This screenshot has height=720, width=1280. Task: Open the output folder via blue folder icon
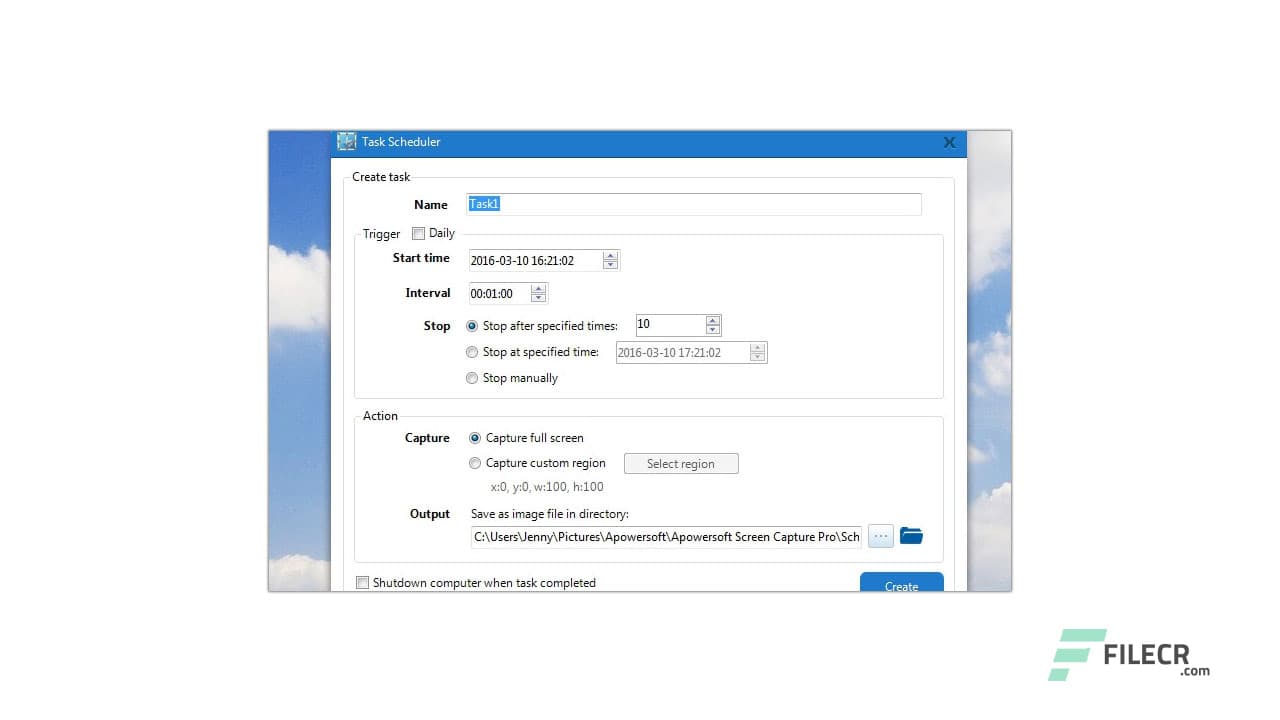(911, 535)
